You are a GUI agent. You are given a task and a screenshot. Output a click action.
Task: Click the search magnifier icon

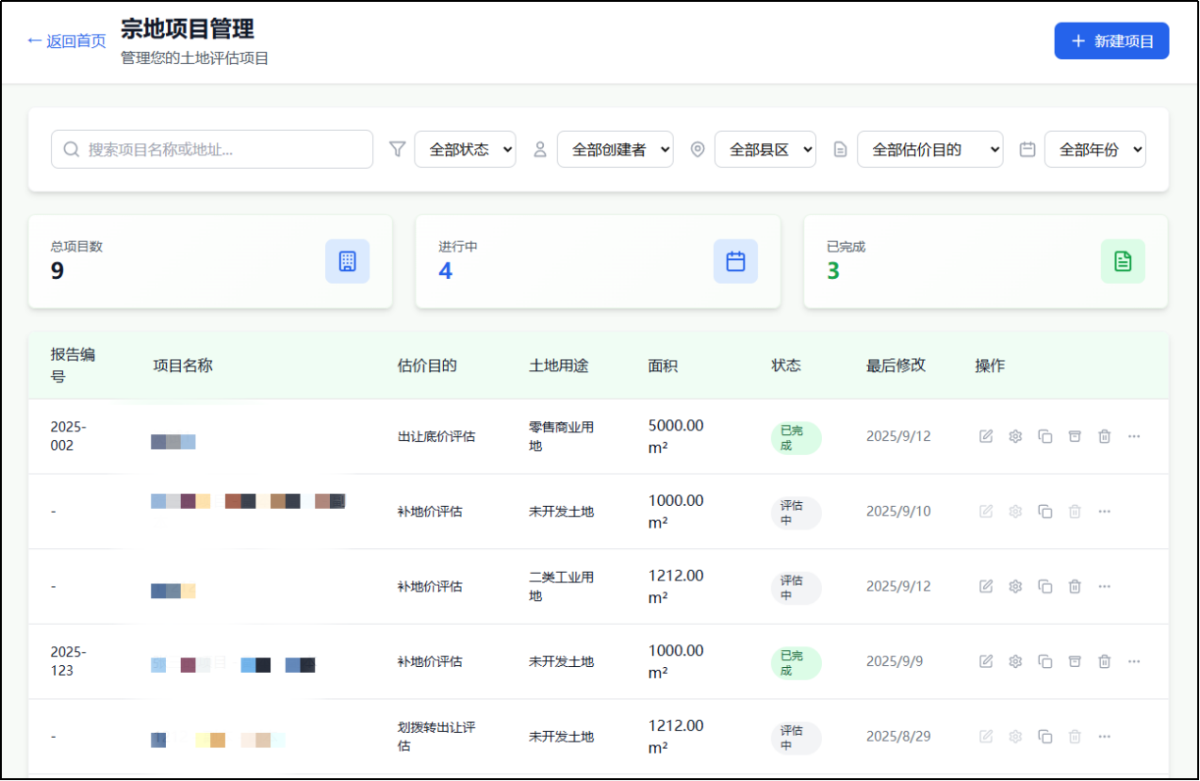point(70,148)
